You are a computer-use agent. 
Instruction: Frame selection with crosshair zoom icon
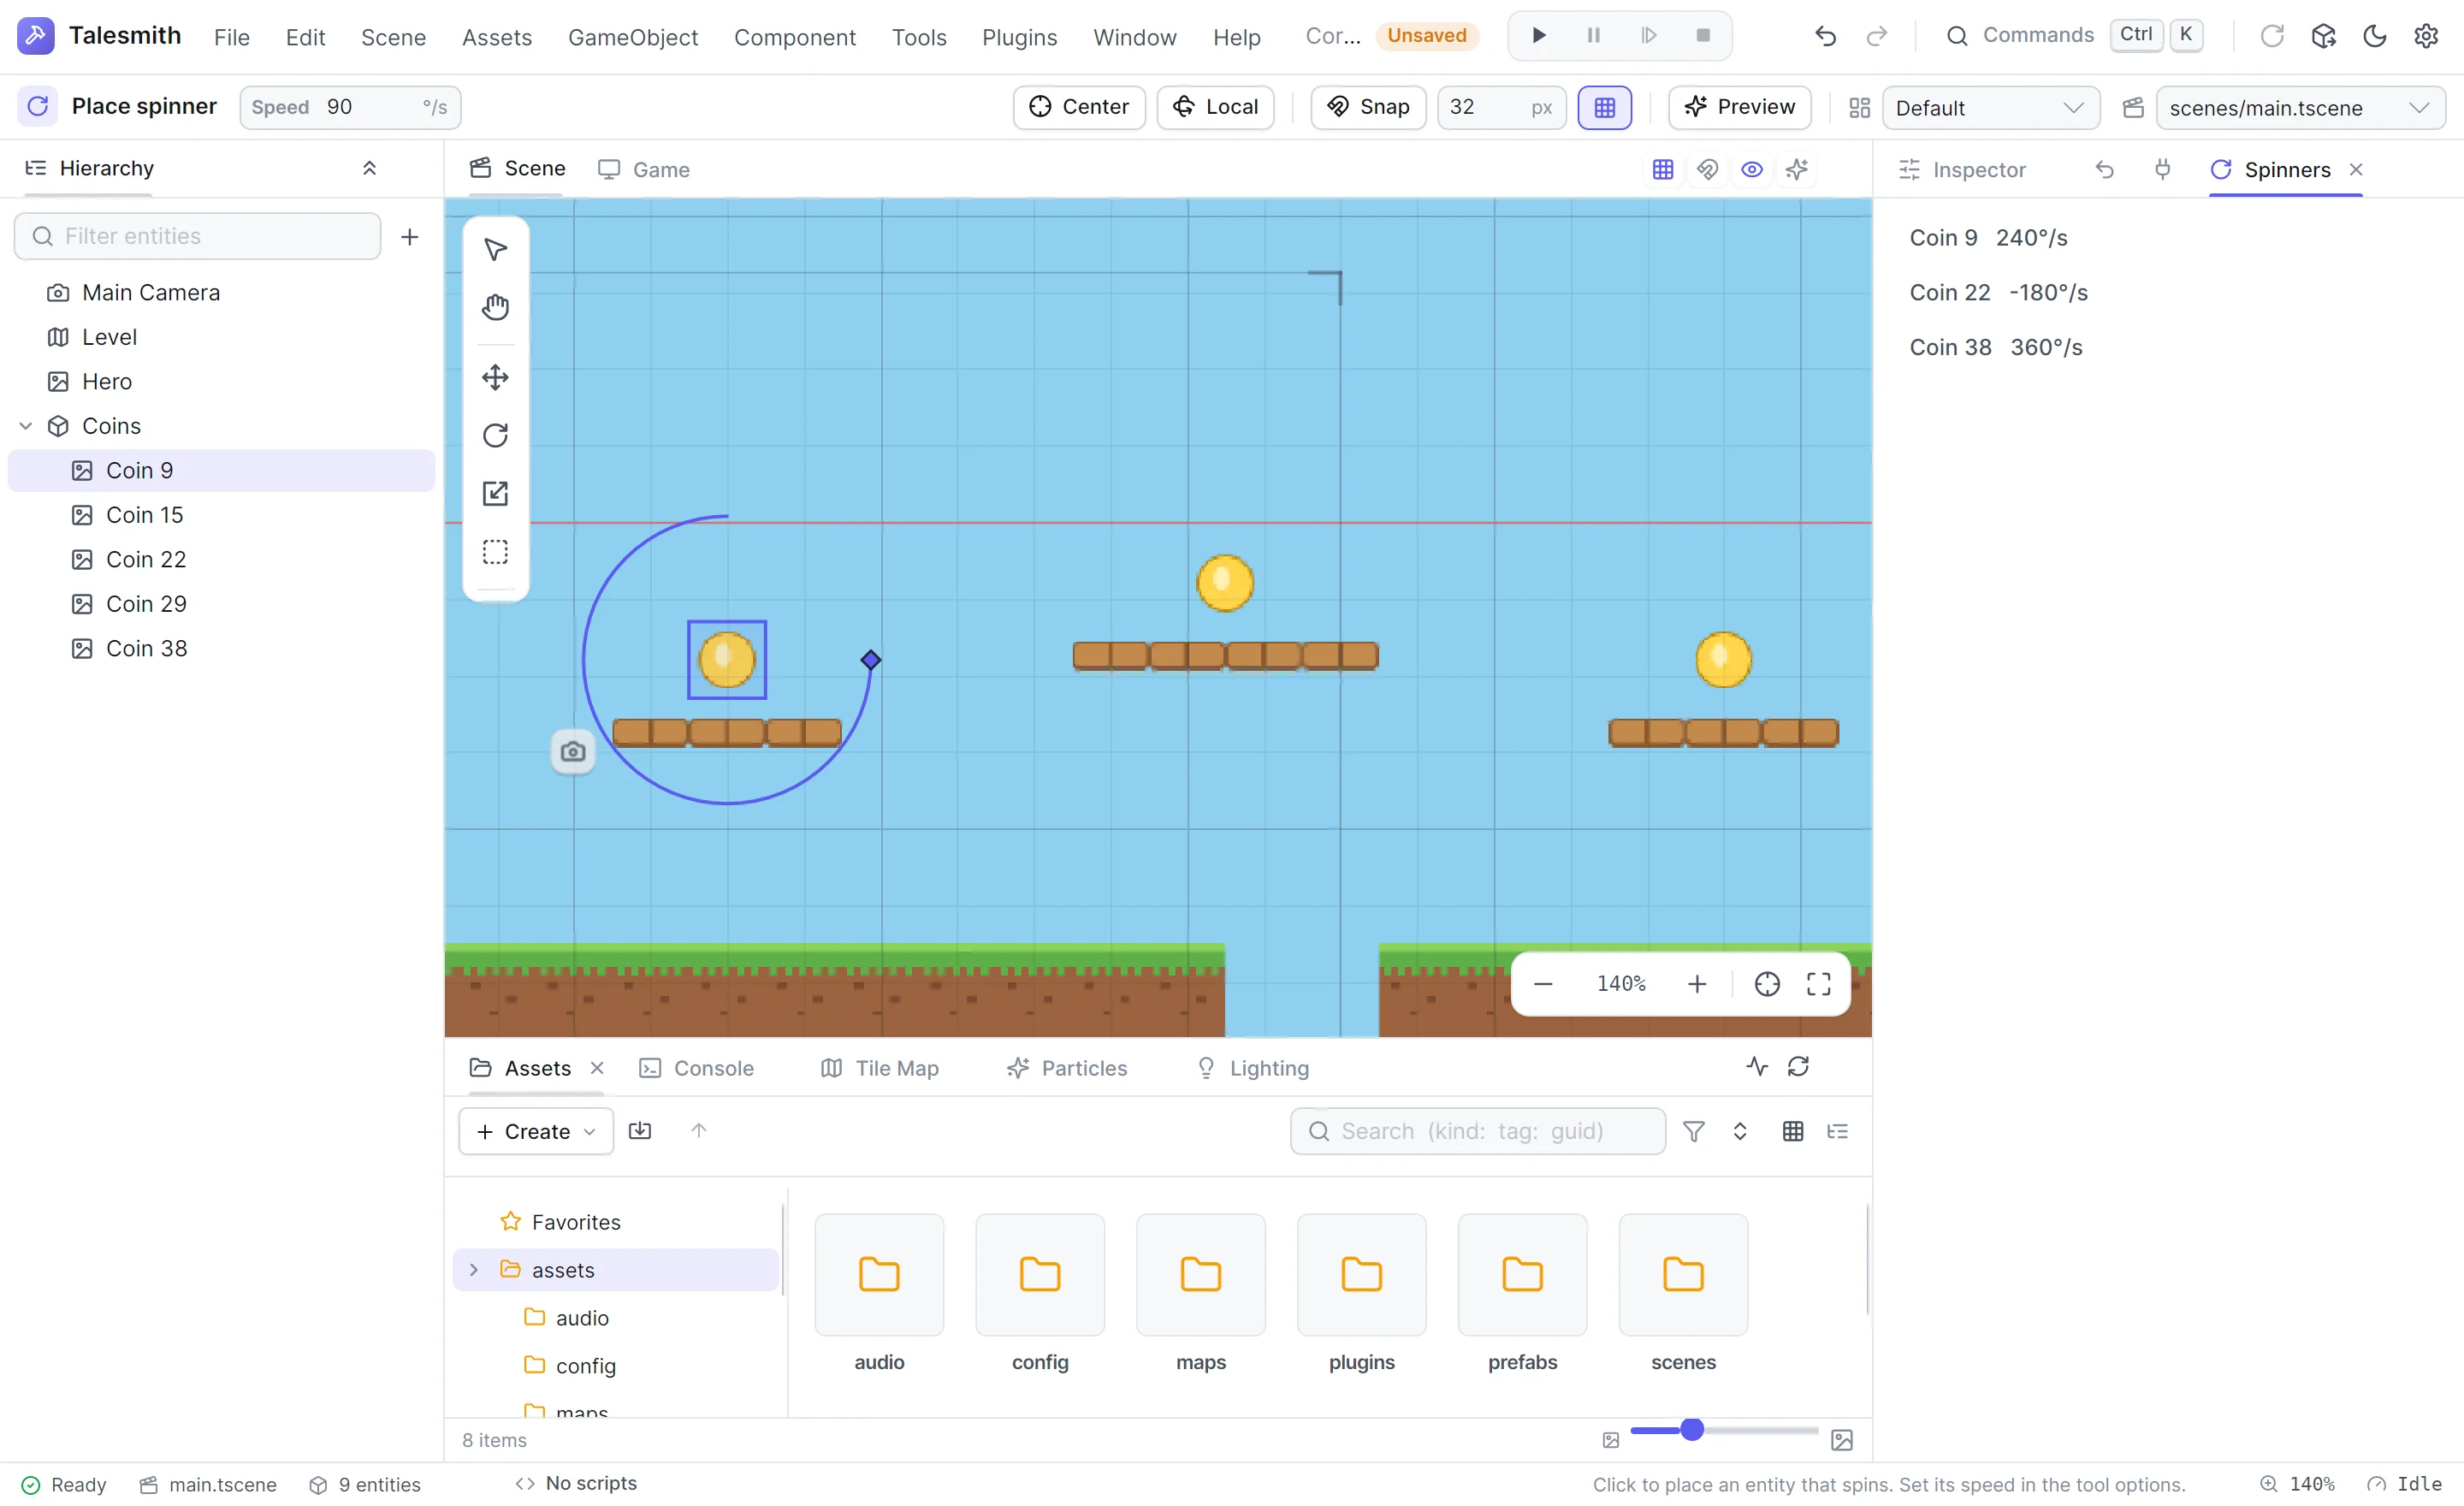[1767, 984]
